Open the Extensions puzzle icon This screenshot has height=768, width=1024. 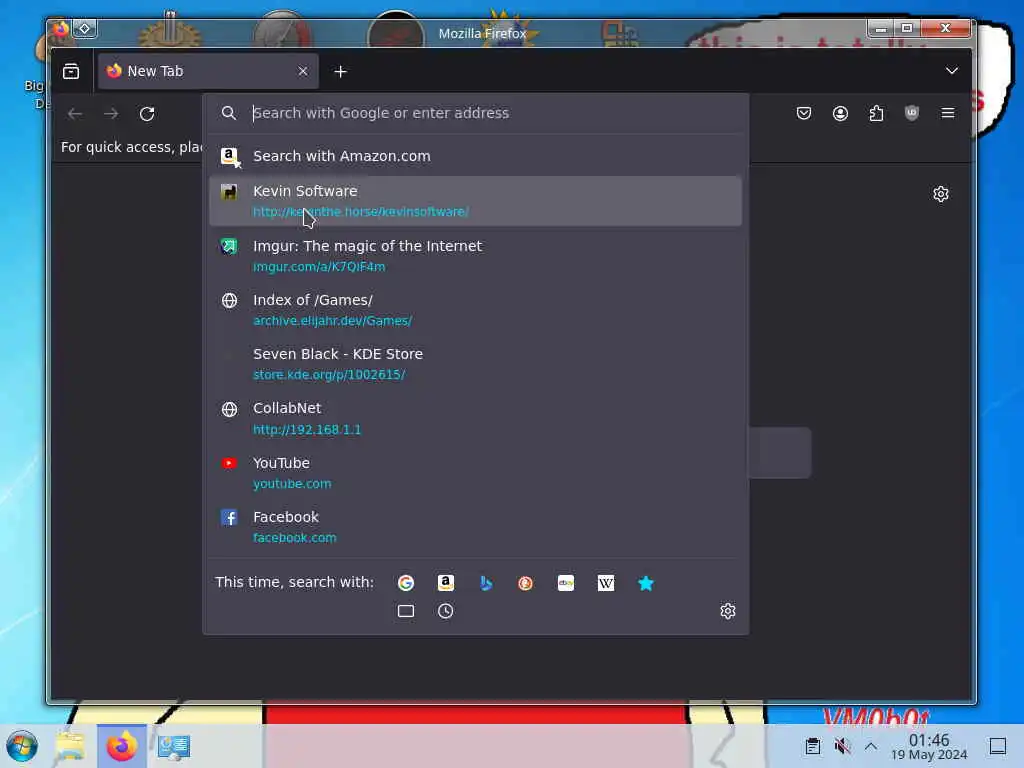[876, 113]
